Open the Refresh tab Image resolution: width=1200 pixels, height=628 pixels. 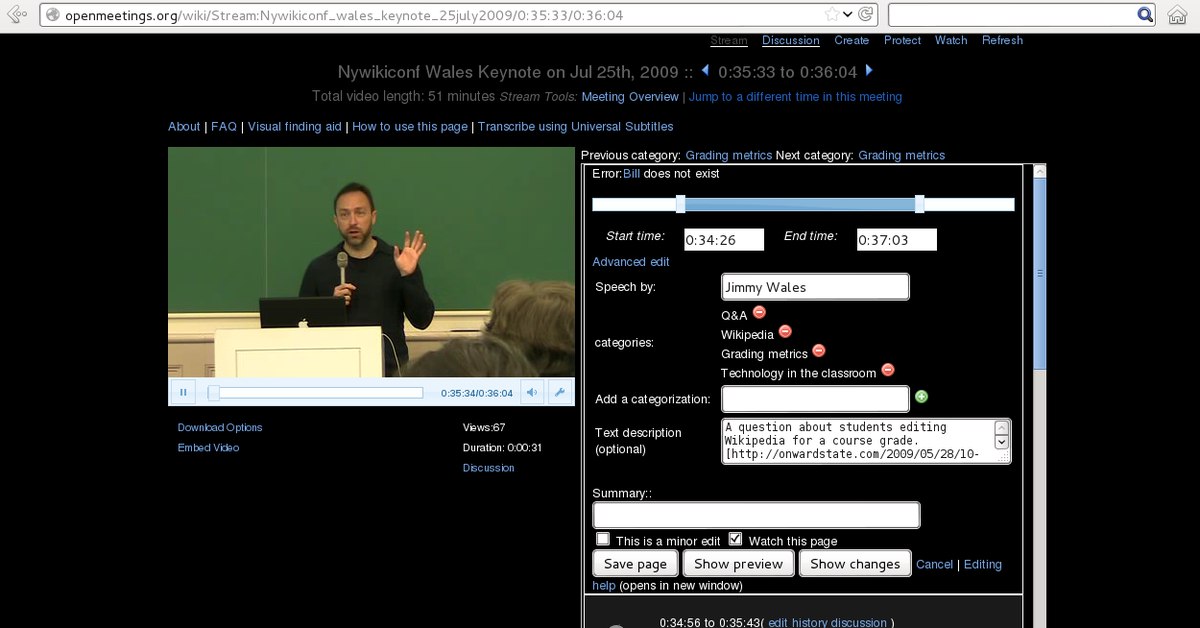[x=1002, y=41]
